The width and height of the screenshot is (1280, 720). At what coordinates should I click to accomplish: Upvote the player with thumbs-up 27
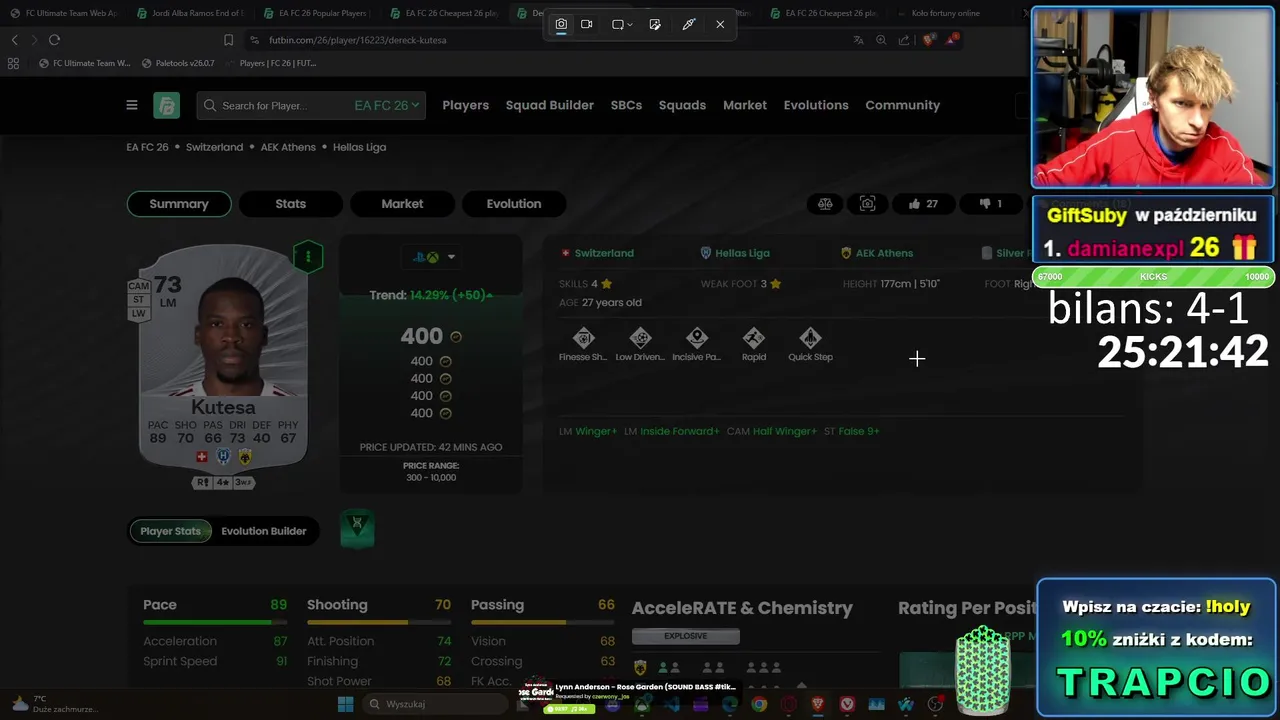click(x=923, y=204)
